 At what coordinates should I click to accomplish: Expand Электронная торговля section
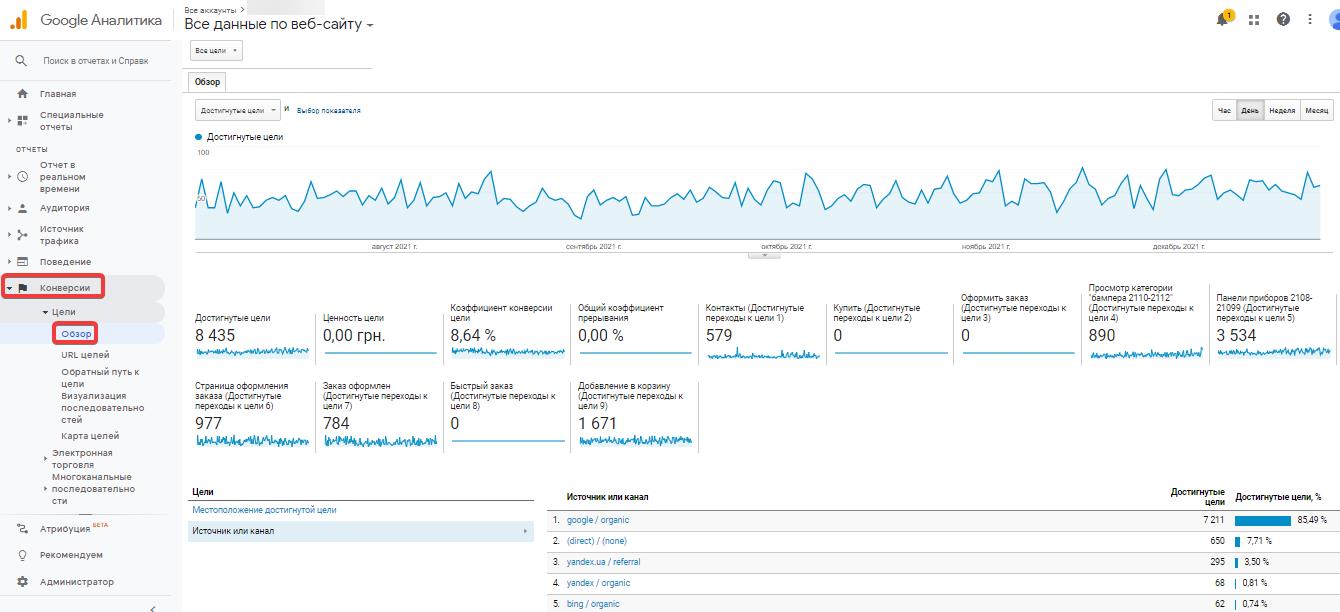45,459
